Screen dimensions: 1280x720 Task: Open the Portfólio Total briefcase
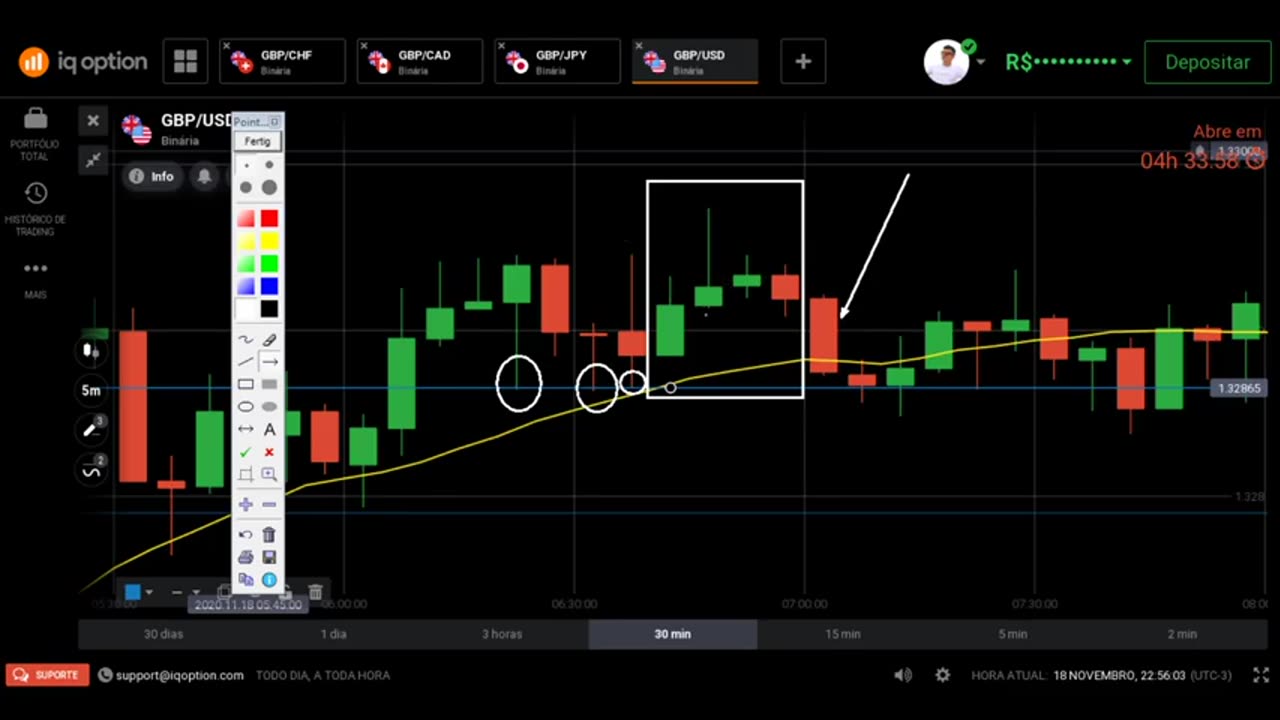pos(35,118)
